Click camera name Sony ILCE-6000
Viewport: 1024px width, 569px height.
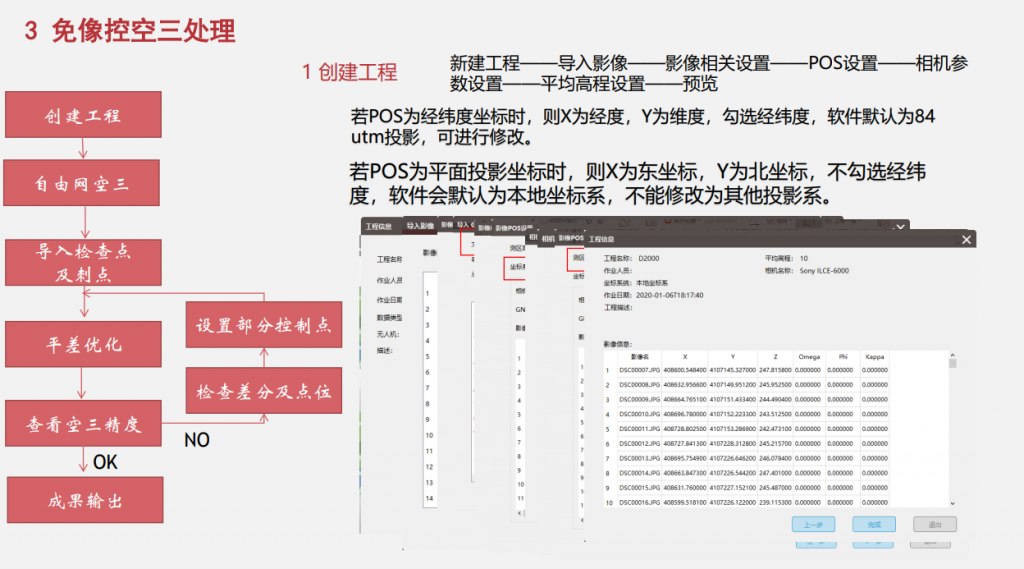coord(824,270)
